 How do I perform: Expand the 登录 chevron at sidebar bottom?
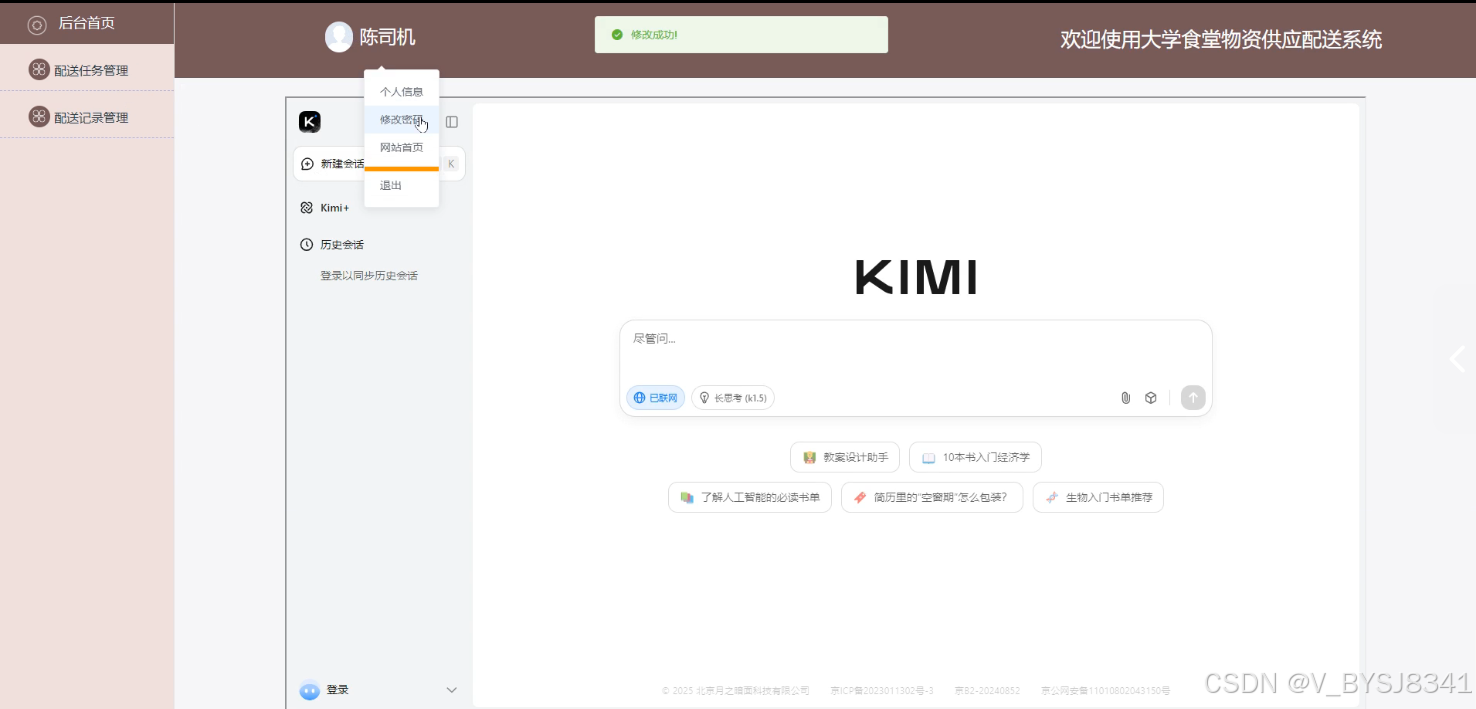[x=451, y=690]
